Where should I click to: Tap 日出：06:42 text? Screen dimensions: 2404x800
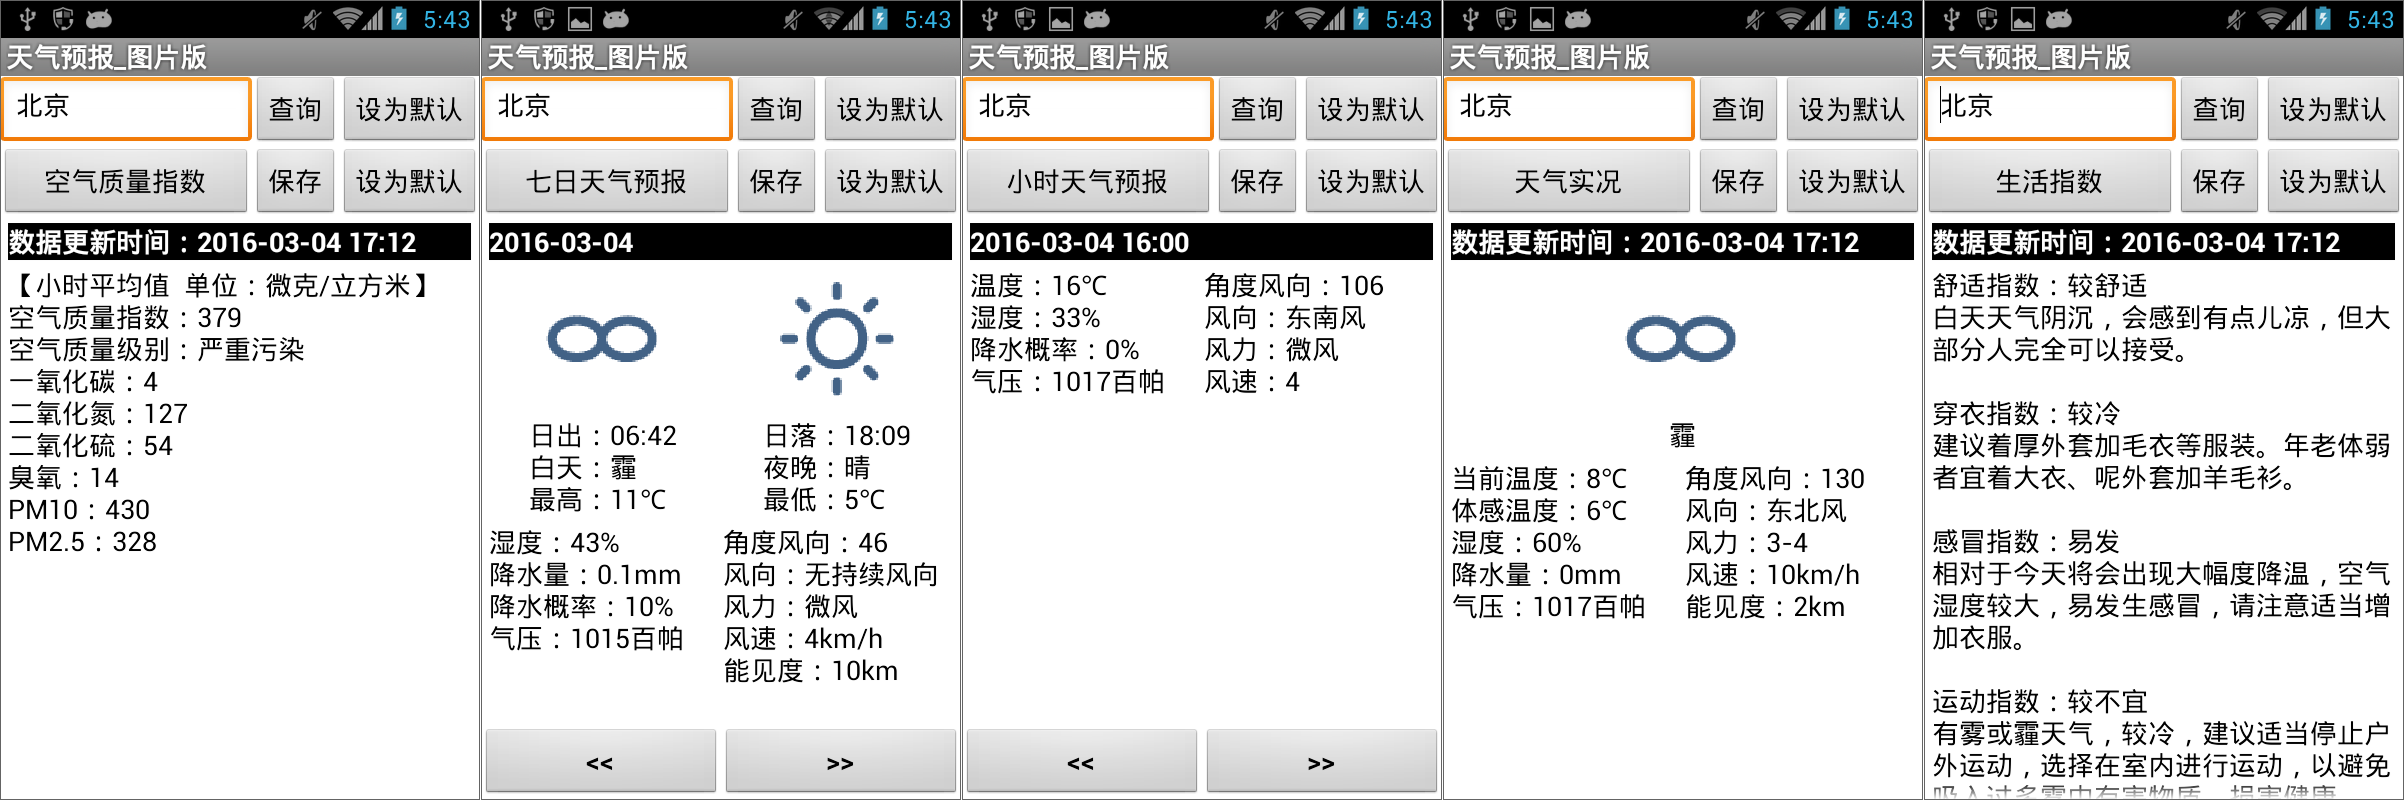click(603, 436)
